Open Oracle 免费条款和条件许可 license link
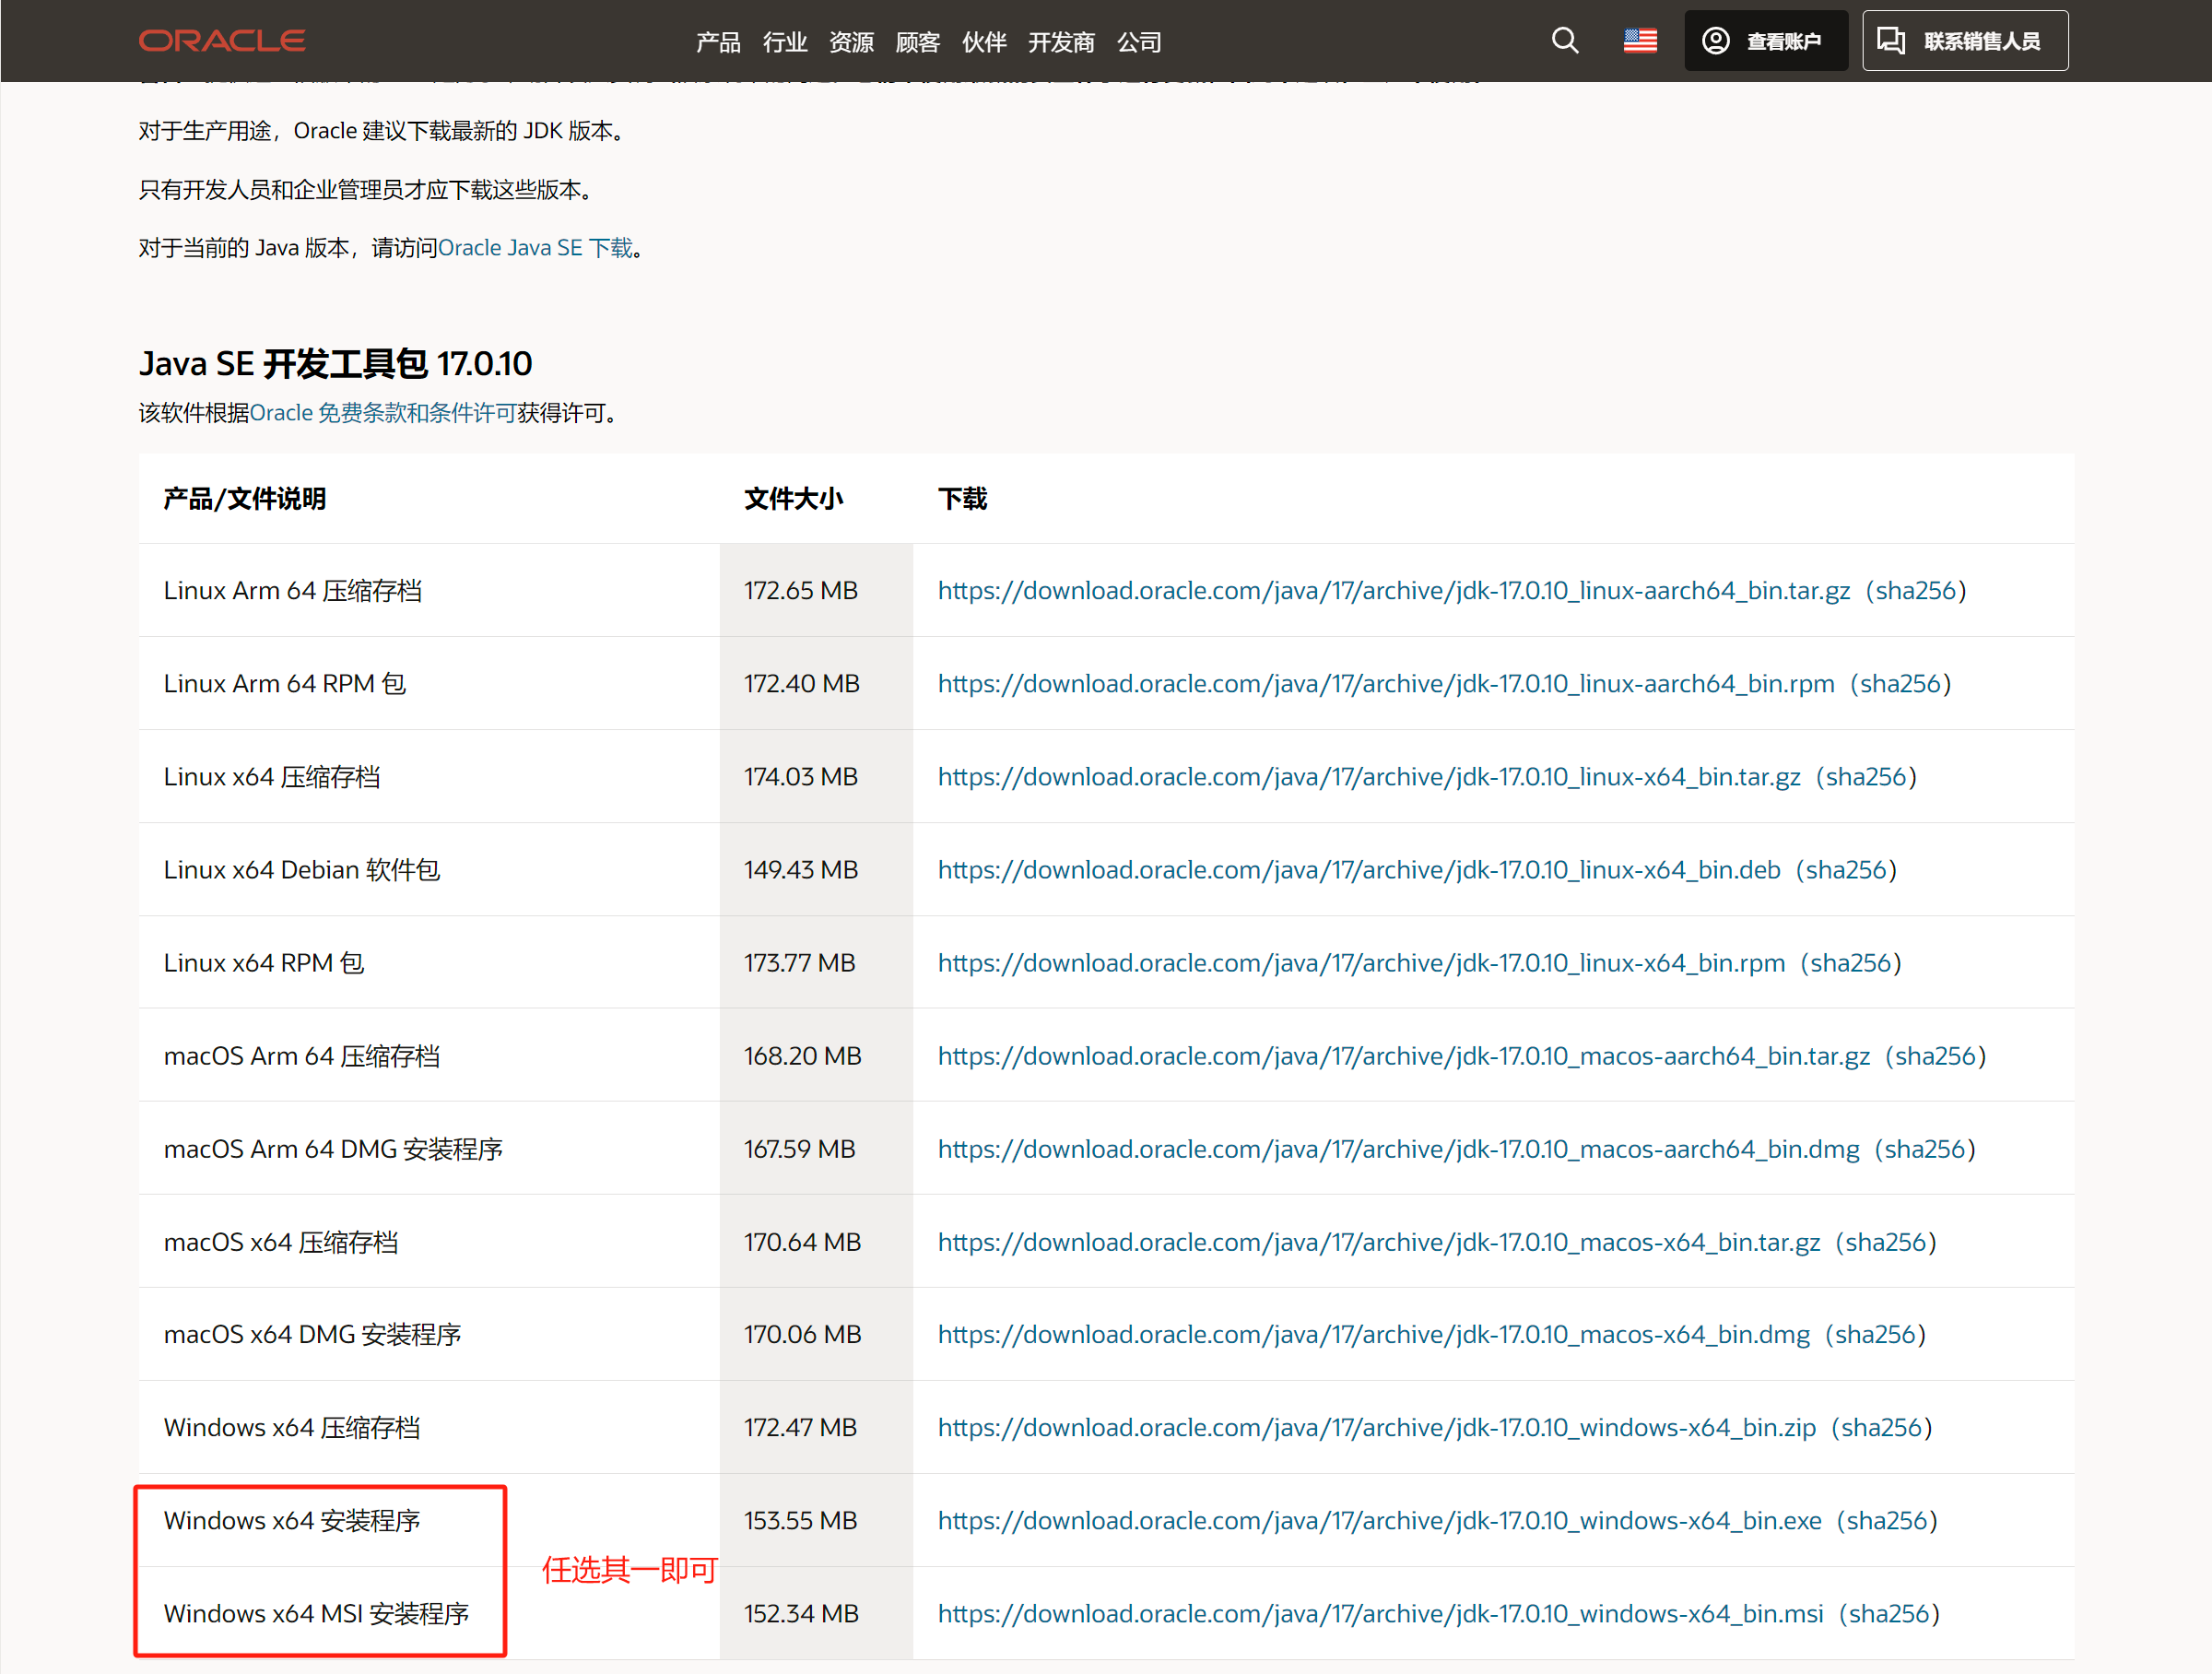This screenshot has width=2212, height=1674. pos(383,413)
